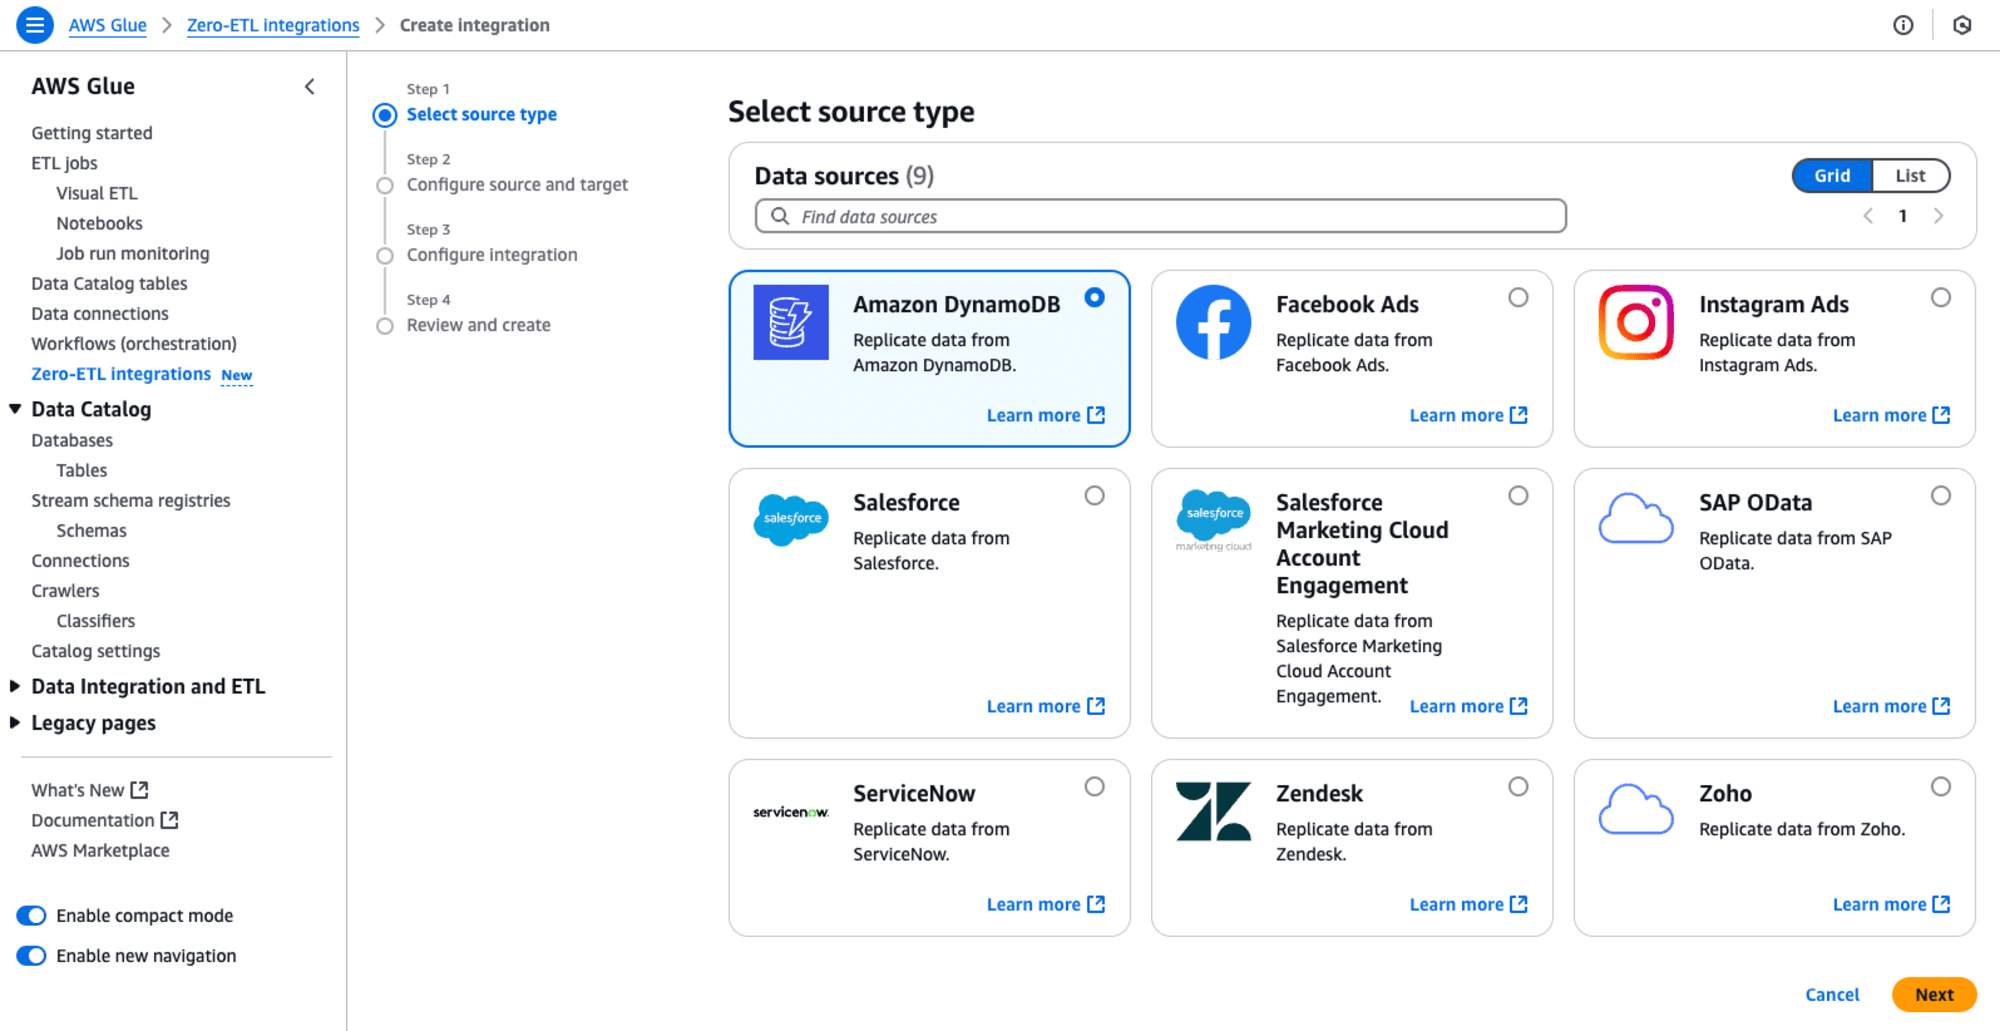Screen dimensions: 2000x1031
Task: Go to next page of data sources
Action: pos(1938,216)
